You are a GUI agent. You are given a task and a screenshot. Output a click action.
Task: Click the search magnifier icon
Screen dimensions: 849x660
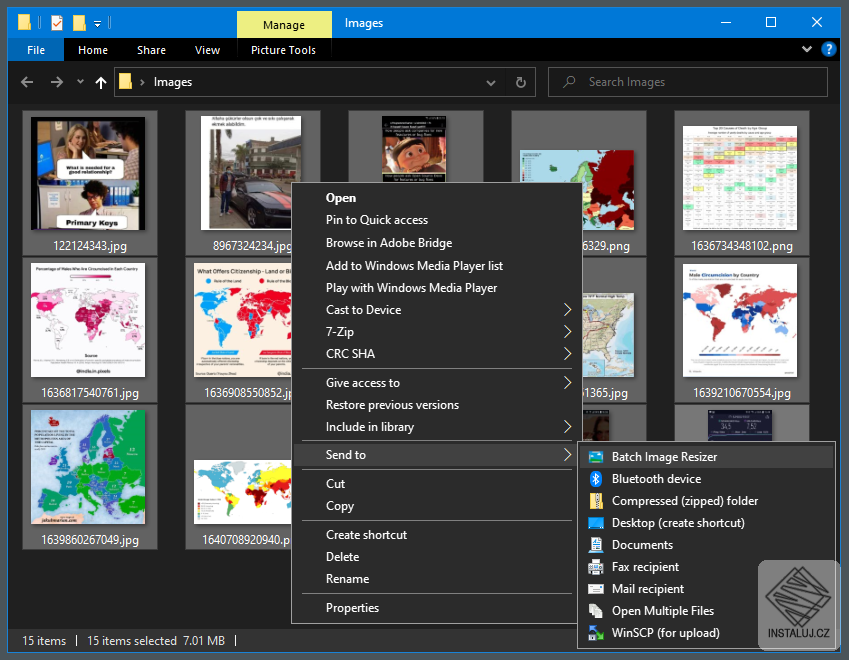click(569, 82)
